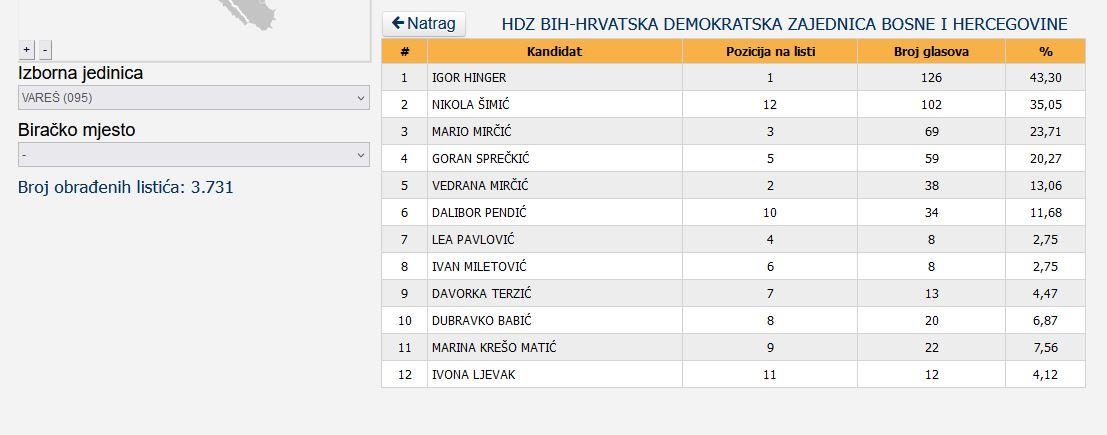This screenshot has height=435, width=1107.
Task: Click the map thumbnail area
Action: tap(193, 21)
